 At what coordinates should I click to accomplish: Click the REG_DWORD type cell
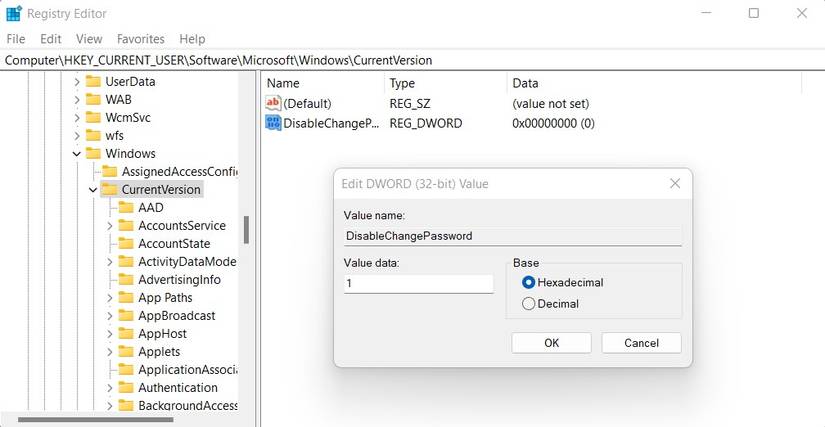(426, 124)
